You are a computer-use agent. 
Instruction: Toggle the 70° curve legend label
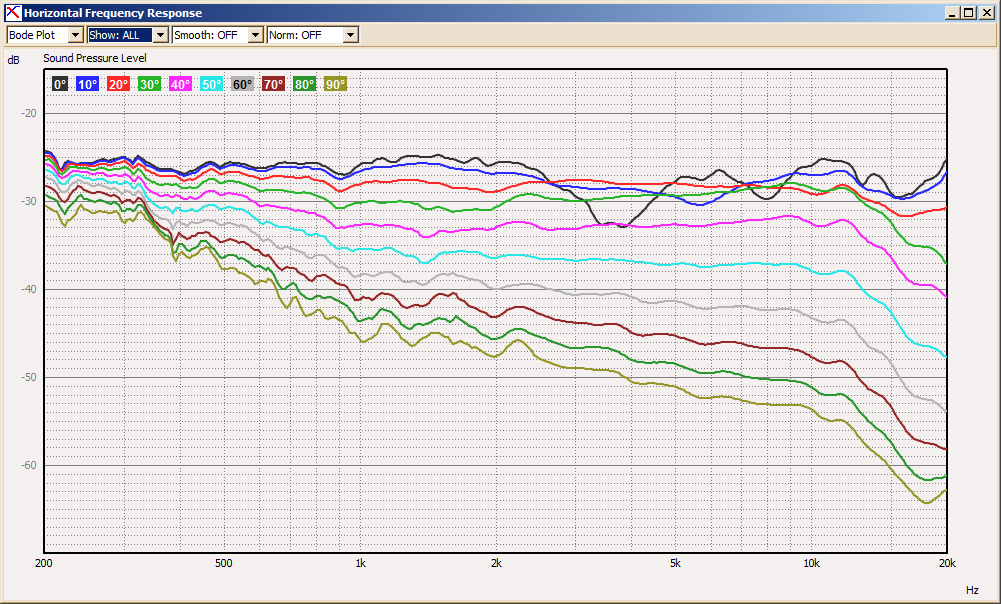[273, 84]
